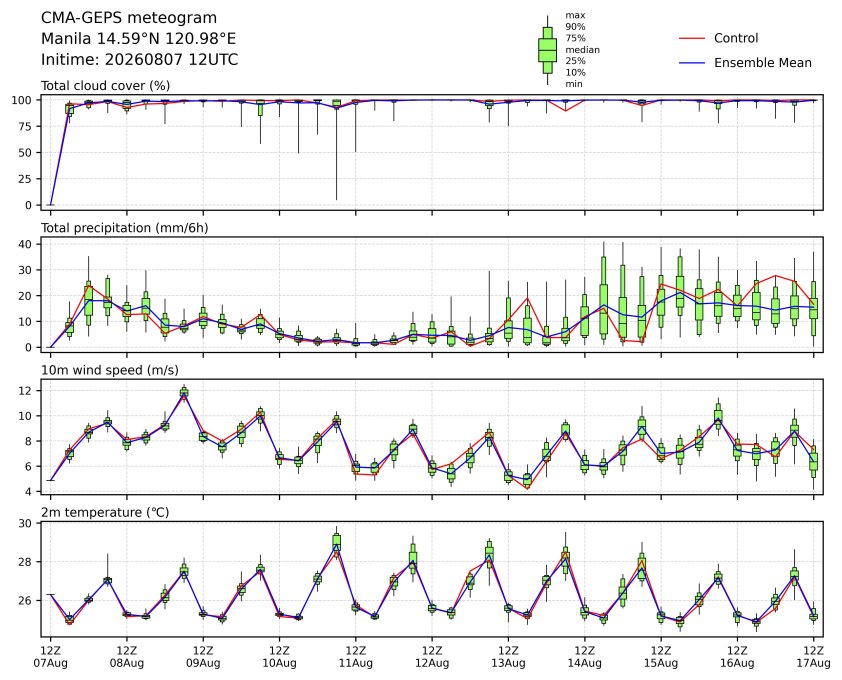Click the CMA-GEPS meteogram title
Screen dimensions: 842x680
pos(129,18)
